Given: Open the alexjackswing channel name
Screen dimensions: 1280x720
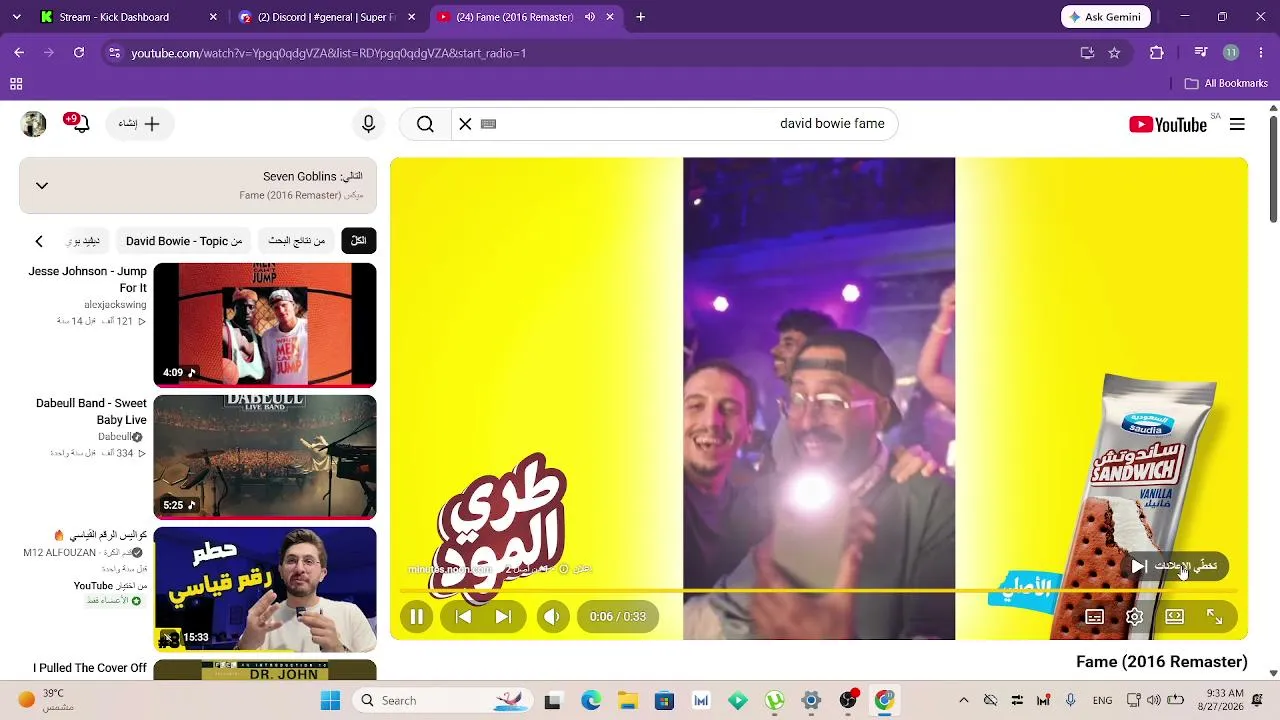Looking at the screenshot, I should tap(115, 305).
